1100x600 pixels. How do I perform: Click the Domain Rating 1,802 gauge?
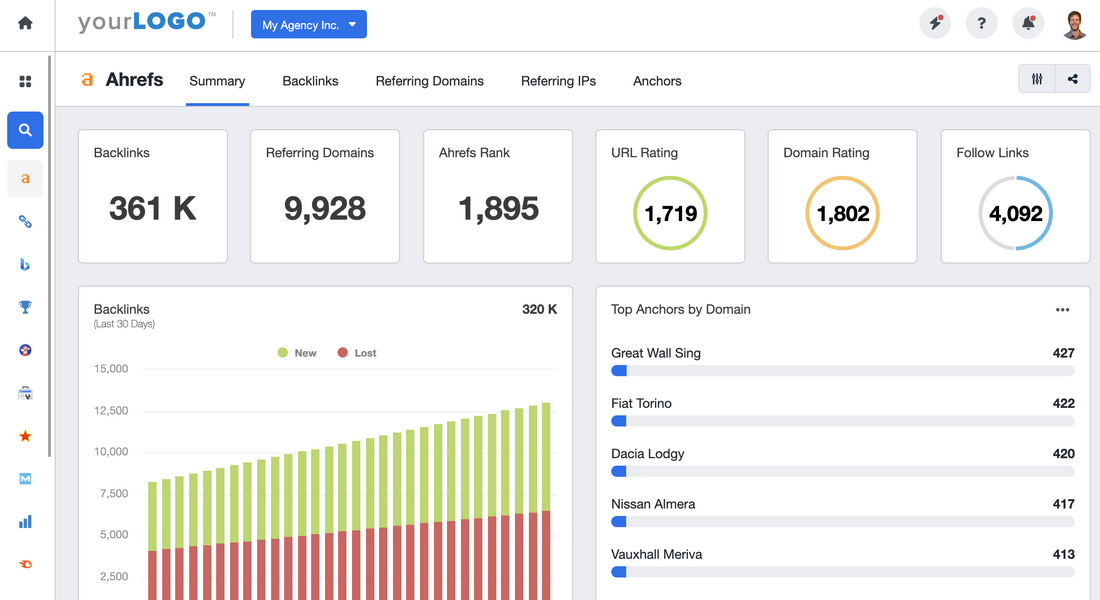[x=843, y=213]
